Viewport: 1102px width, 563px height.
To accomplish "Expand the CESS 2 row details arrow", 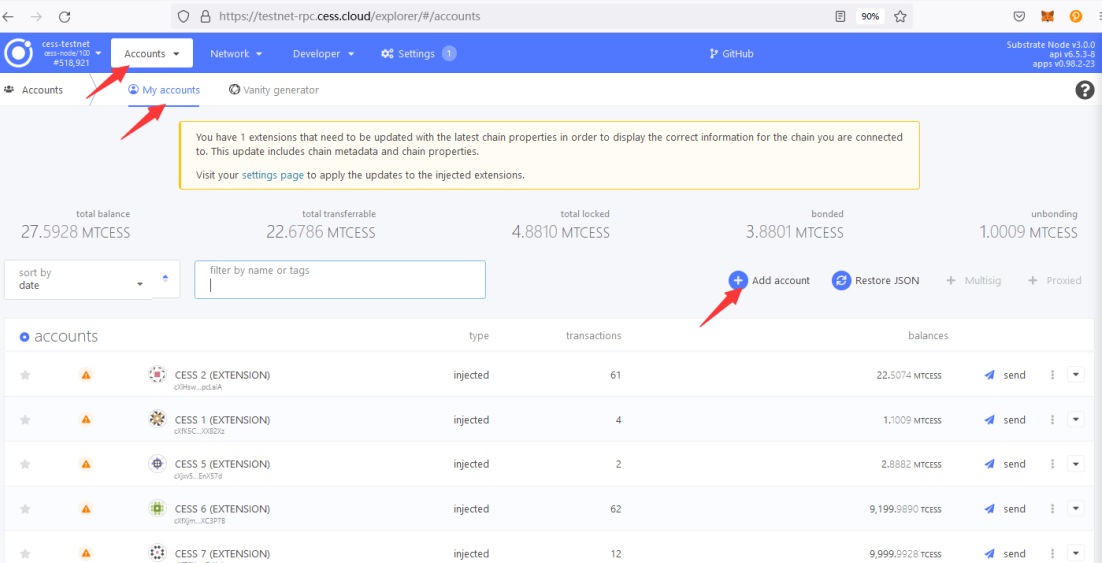I will [x=1076, y=375].
